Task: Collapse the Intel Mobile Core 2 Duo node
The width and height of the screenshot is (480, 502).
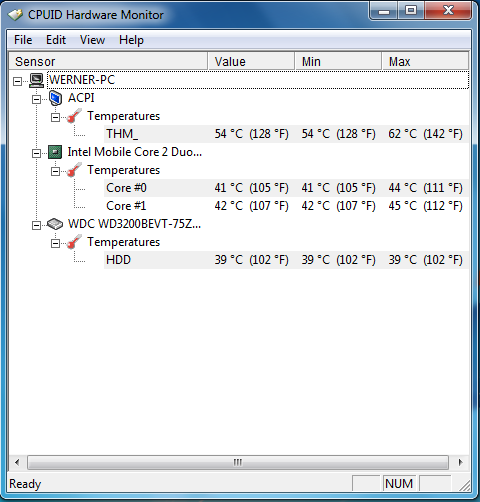Action: [36, 153]
